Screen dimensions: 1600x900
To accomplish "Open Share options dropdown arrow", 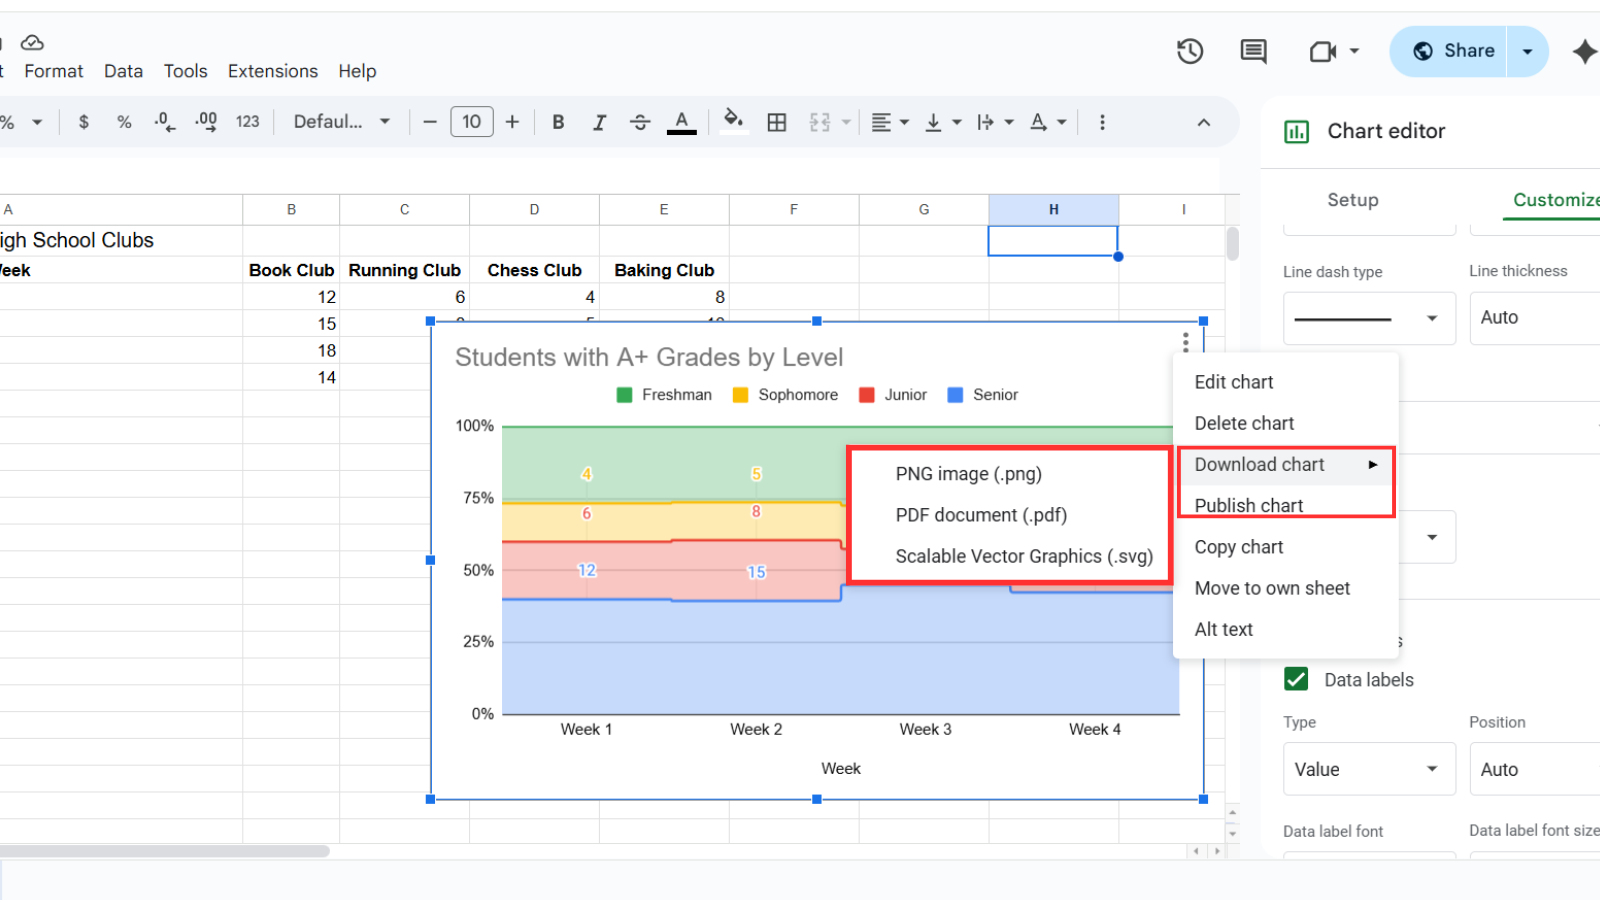I will click(1527, 51).
